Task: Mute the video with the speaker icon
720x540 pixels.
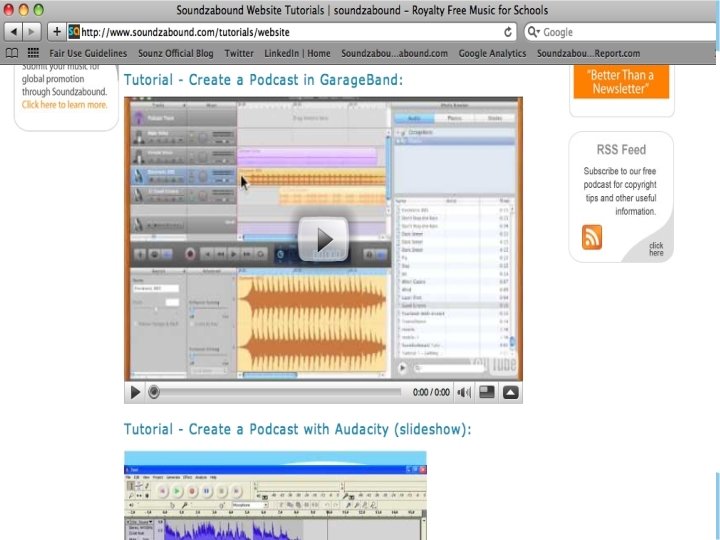Action: pyautogui.click(x=464, y=392)
